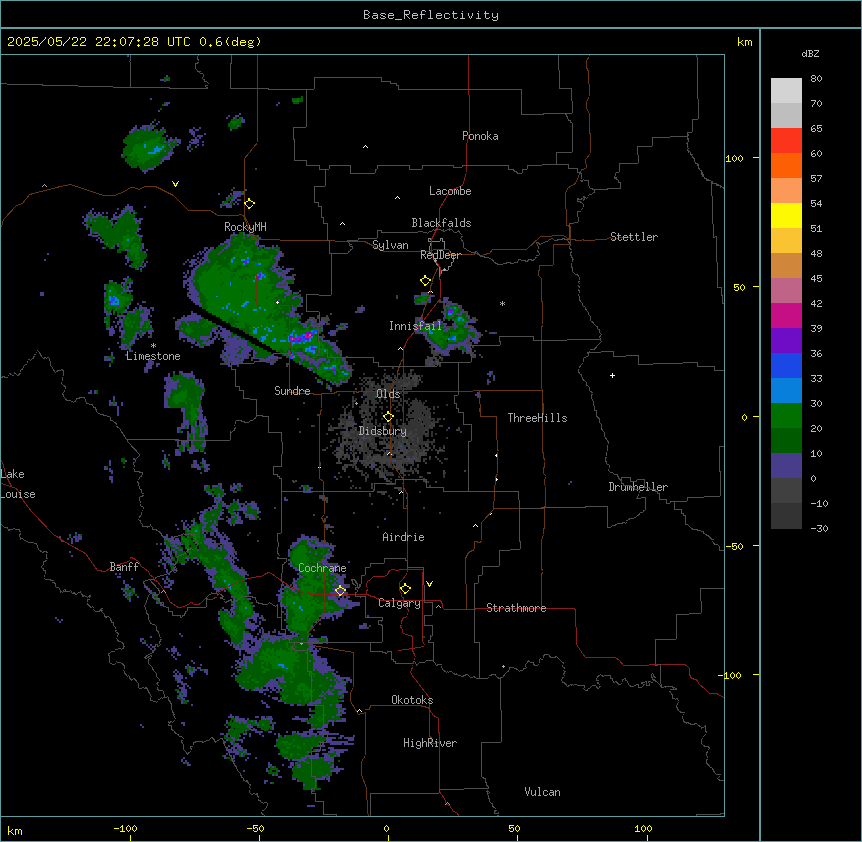862x842 pixels.
Task: Select the light blue 30-33 dBZ swatch
Action: pos(786,391)
